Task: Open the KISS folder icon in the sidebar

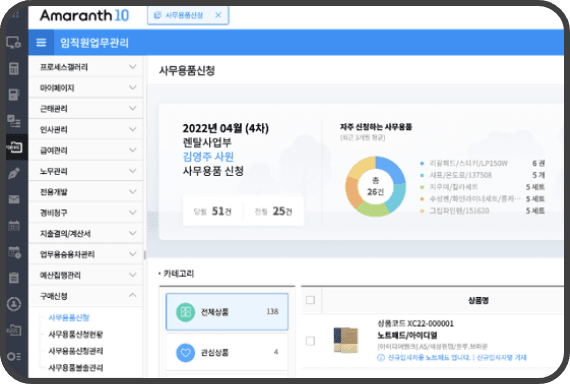Action: click(x=14, y=330)
